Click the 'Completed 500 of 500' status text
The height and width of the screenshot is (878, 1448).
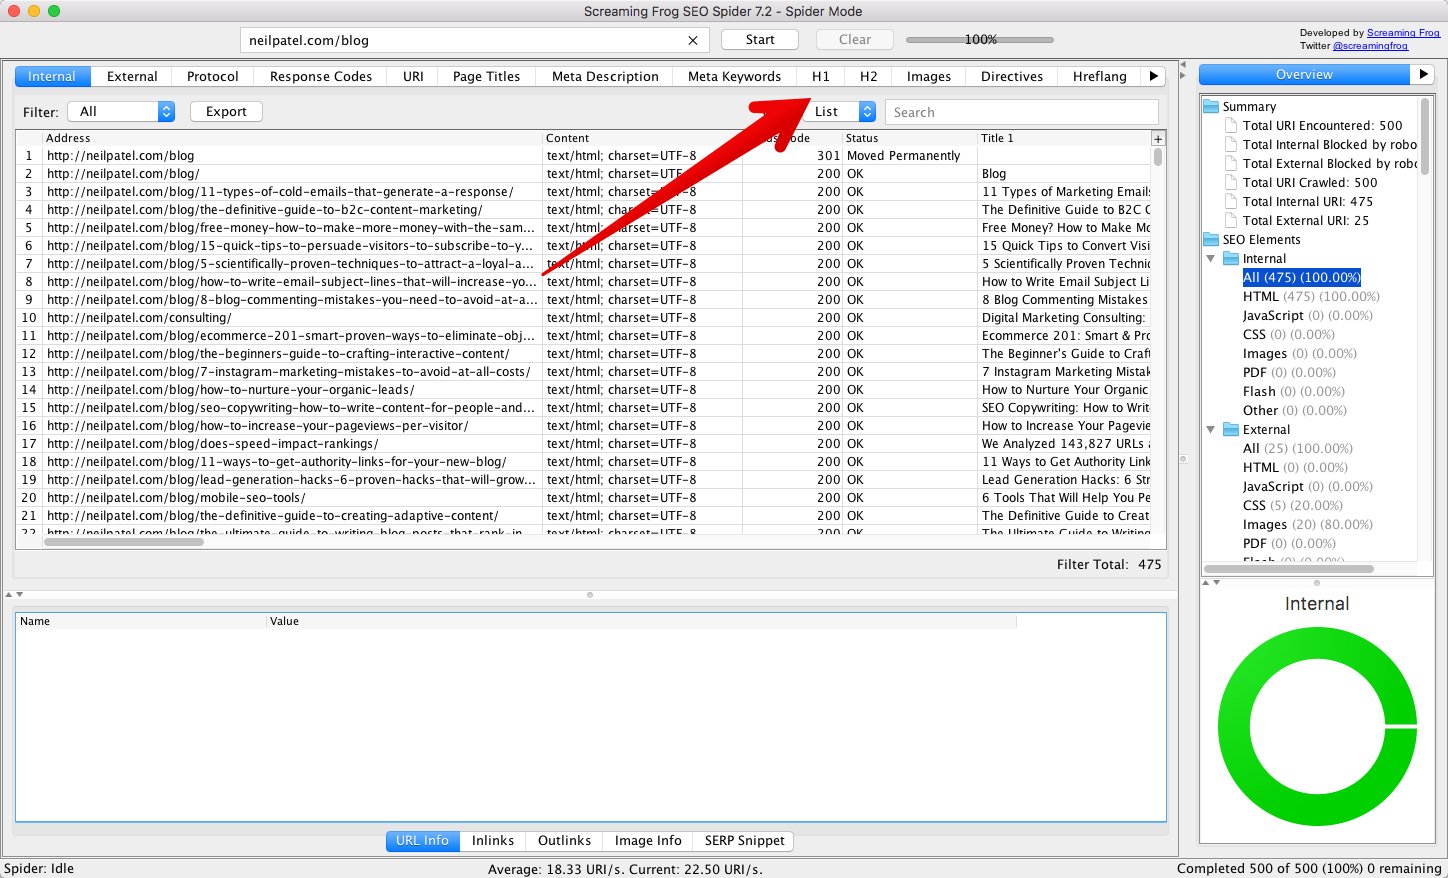tap(1309, 868)
